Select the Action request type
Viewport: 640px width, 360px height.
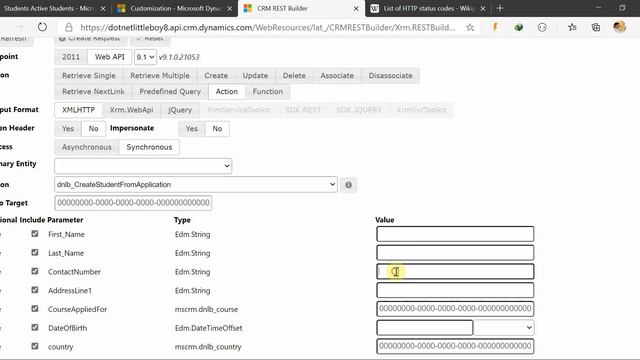[x=227, y=91]
